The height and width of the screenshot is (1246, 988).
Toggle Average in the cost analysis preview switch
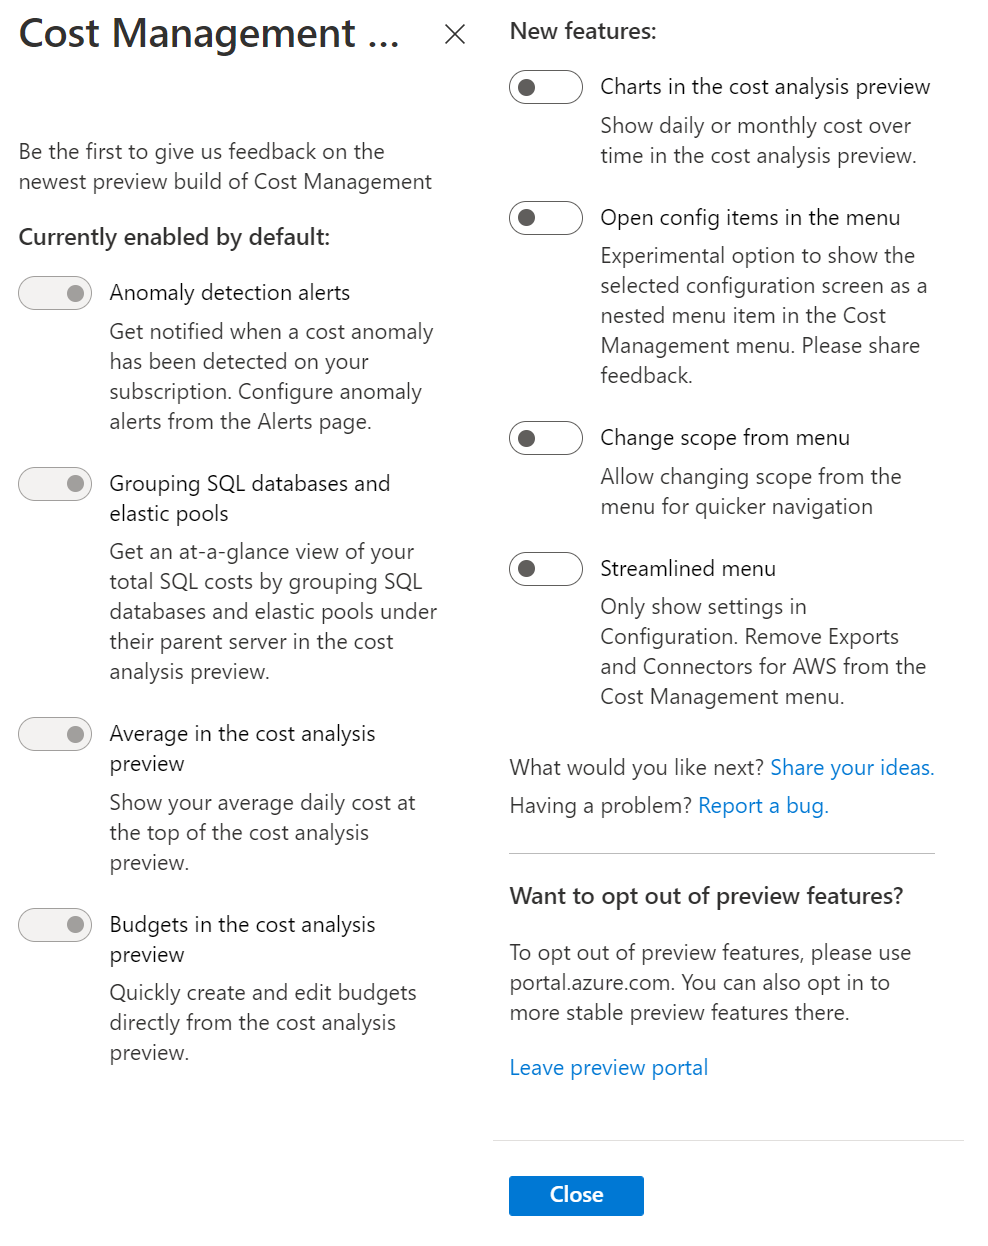(55, 734)
